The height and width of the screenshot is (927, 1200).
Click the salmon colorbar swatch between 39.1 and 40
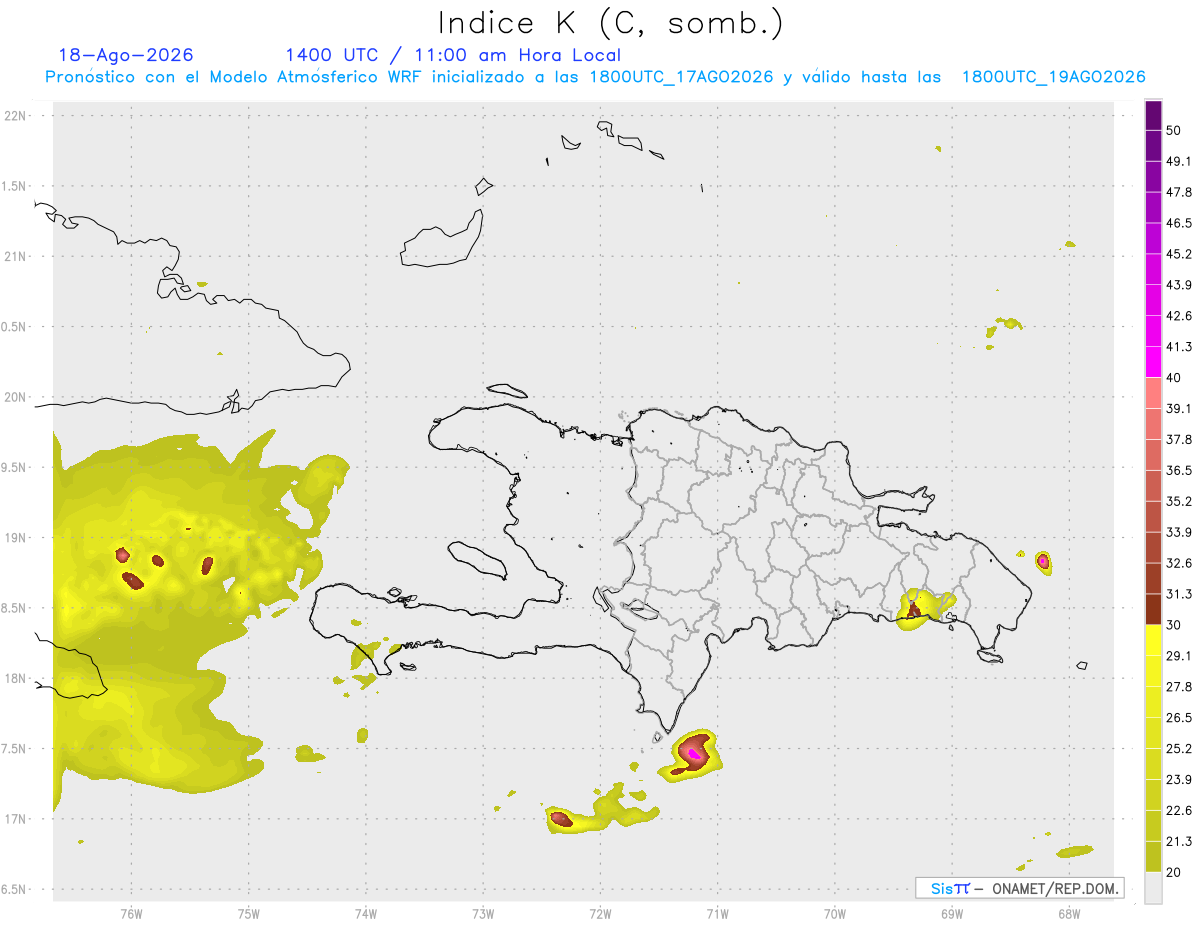pos(1153,393)
